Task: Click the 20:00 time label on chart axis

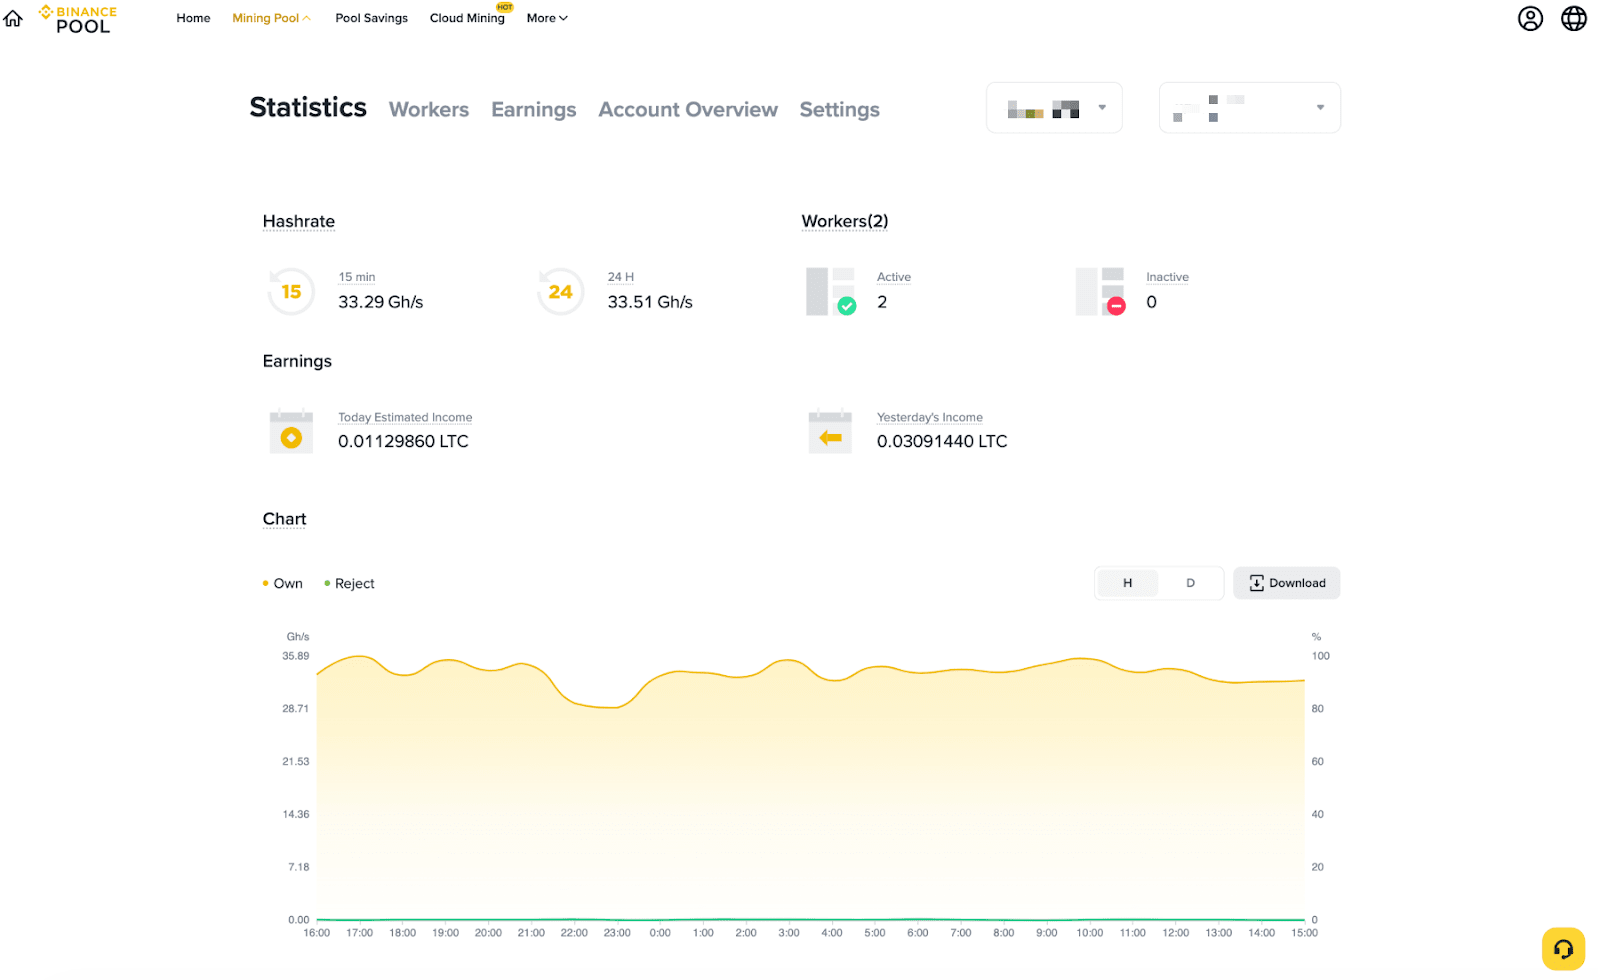Action: 488,933
